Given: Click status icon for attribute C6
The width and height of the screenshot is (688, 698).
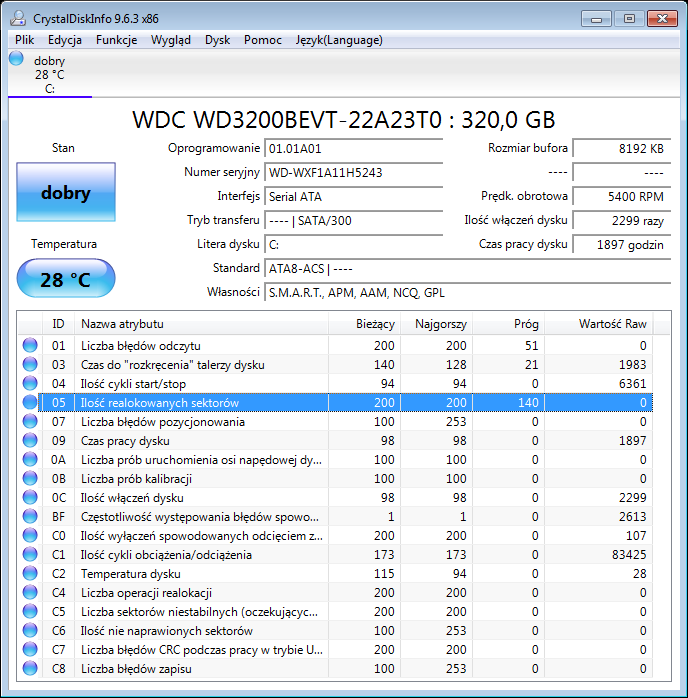Looking at the screenshot, I should [x=30, y=630].
